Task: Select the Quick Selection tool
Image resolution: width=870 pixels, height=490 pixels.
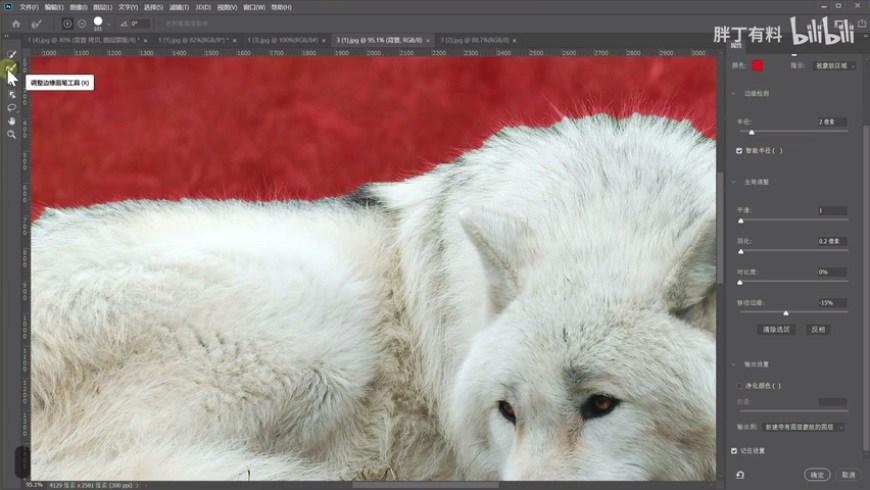Action: pos(12,56)
